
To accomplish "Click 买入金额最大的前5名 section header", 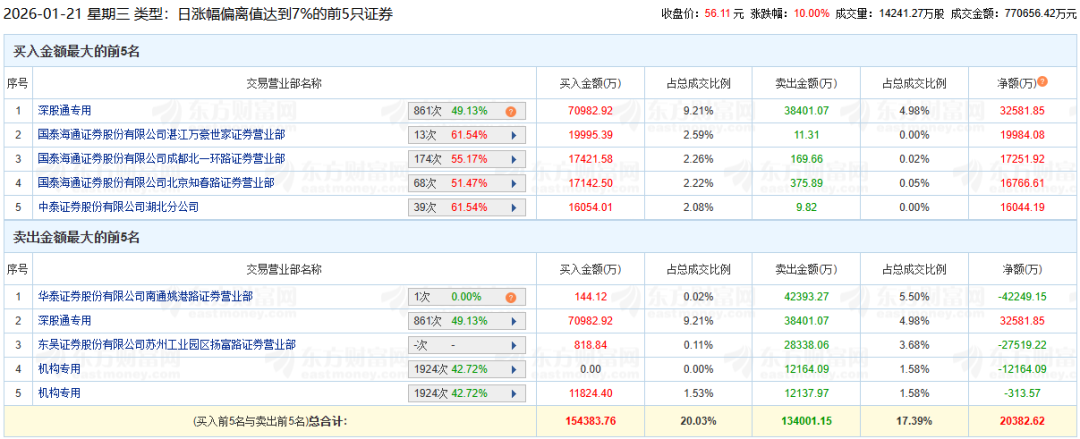I will (76, 51).
